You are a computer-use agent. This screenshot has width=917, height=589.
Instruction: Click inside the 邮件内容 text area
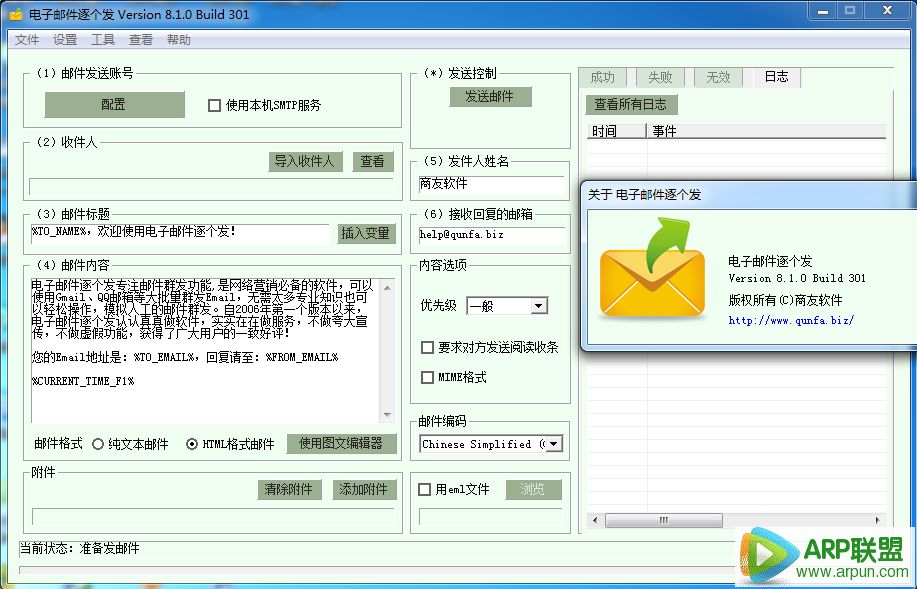(x=206, y=350)
